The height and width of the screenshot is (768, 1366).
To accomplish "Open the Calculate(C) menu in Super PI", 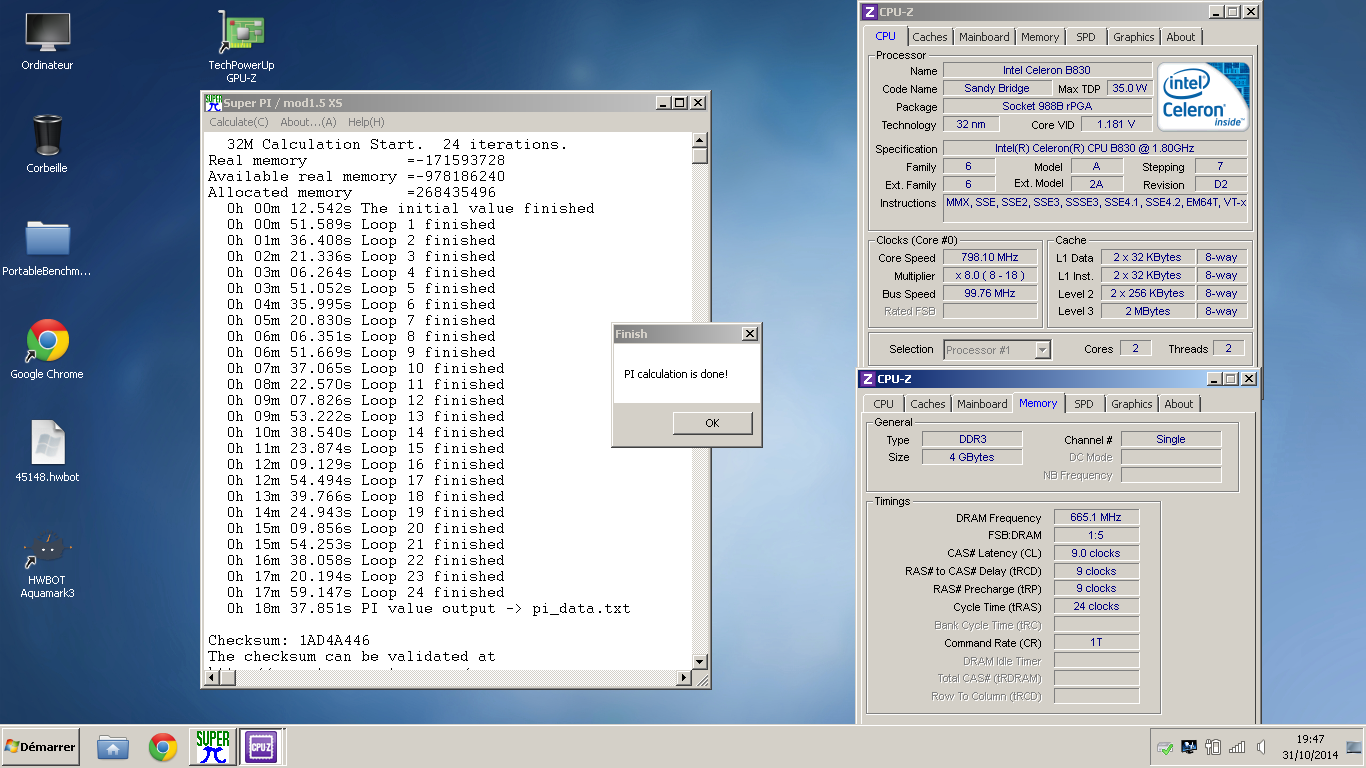I will point(239,122).
